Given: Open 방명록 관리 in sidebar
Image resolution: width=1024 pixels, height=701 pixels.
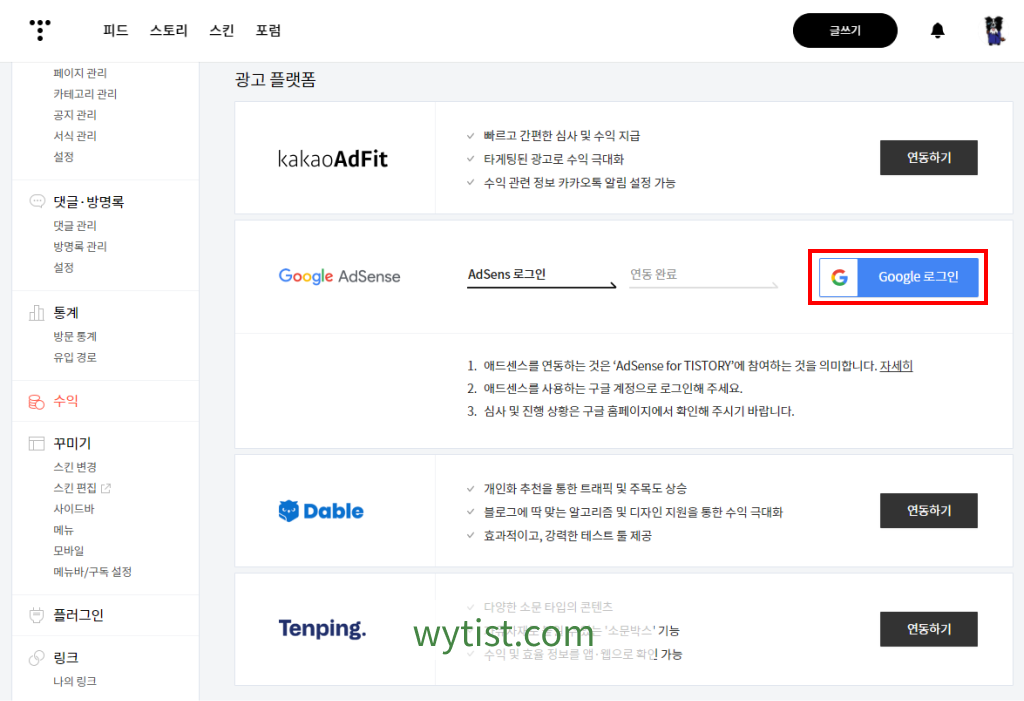Looking at the screenshot, I should tap(80, 246).
